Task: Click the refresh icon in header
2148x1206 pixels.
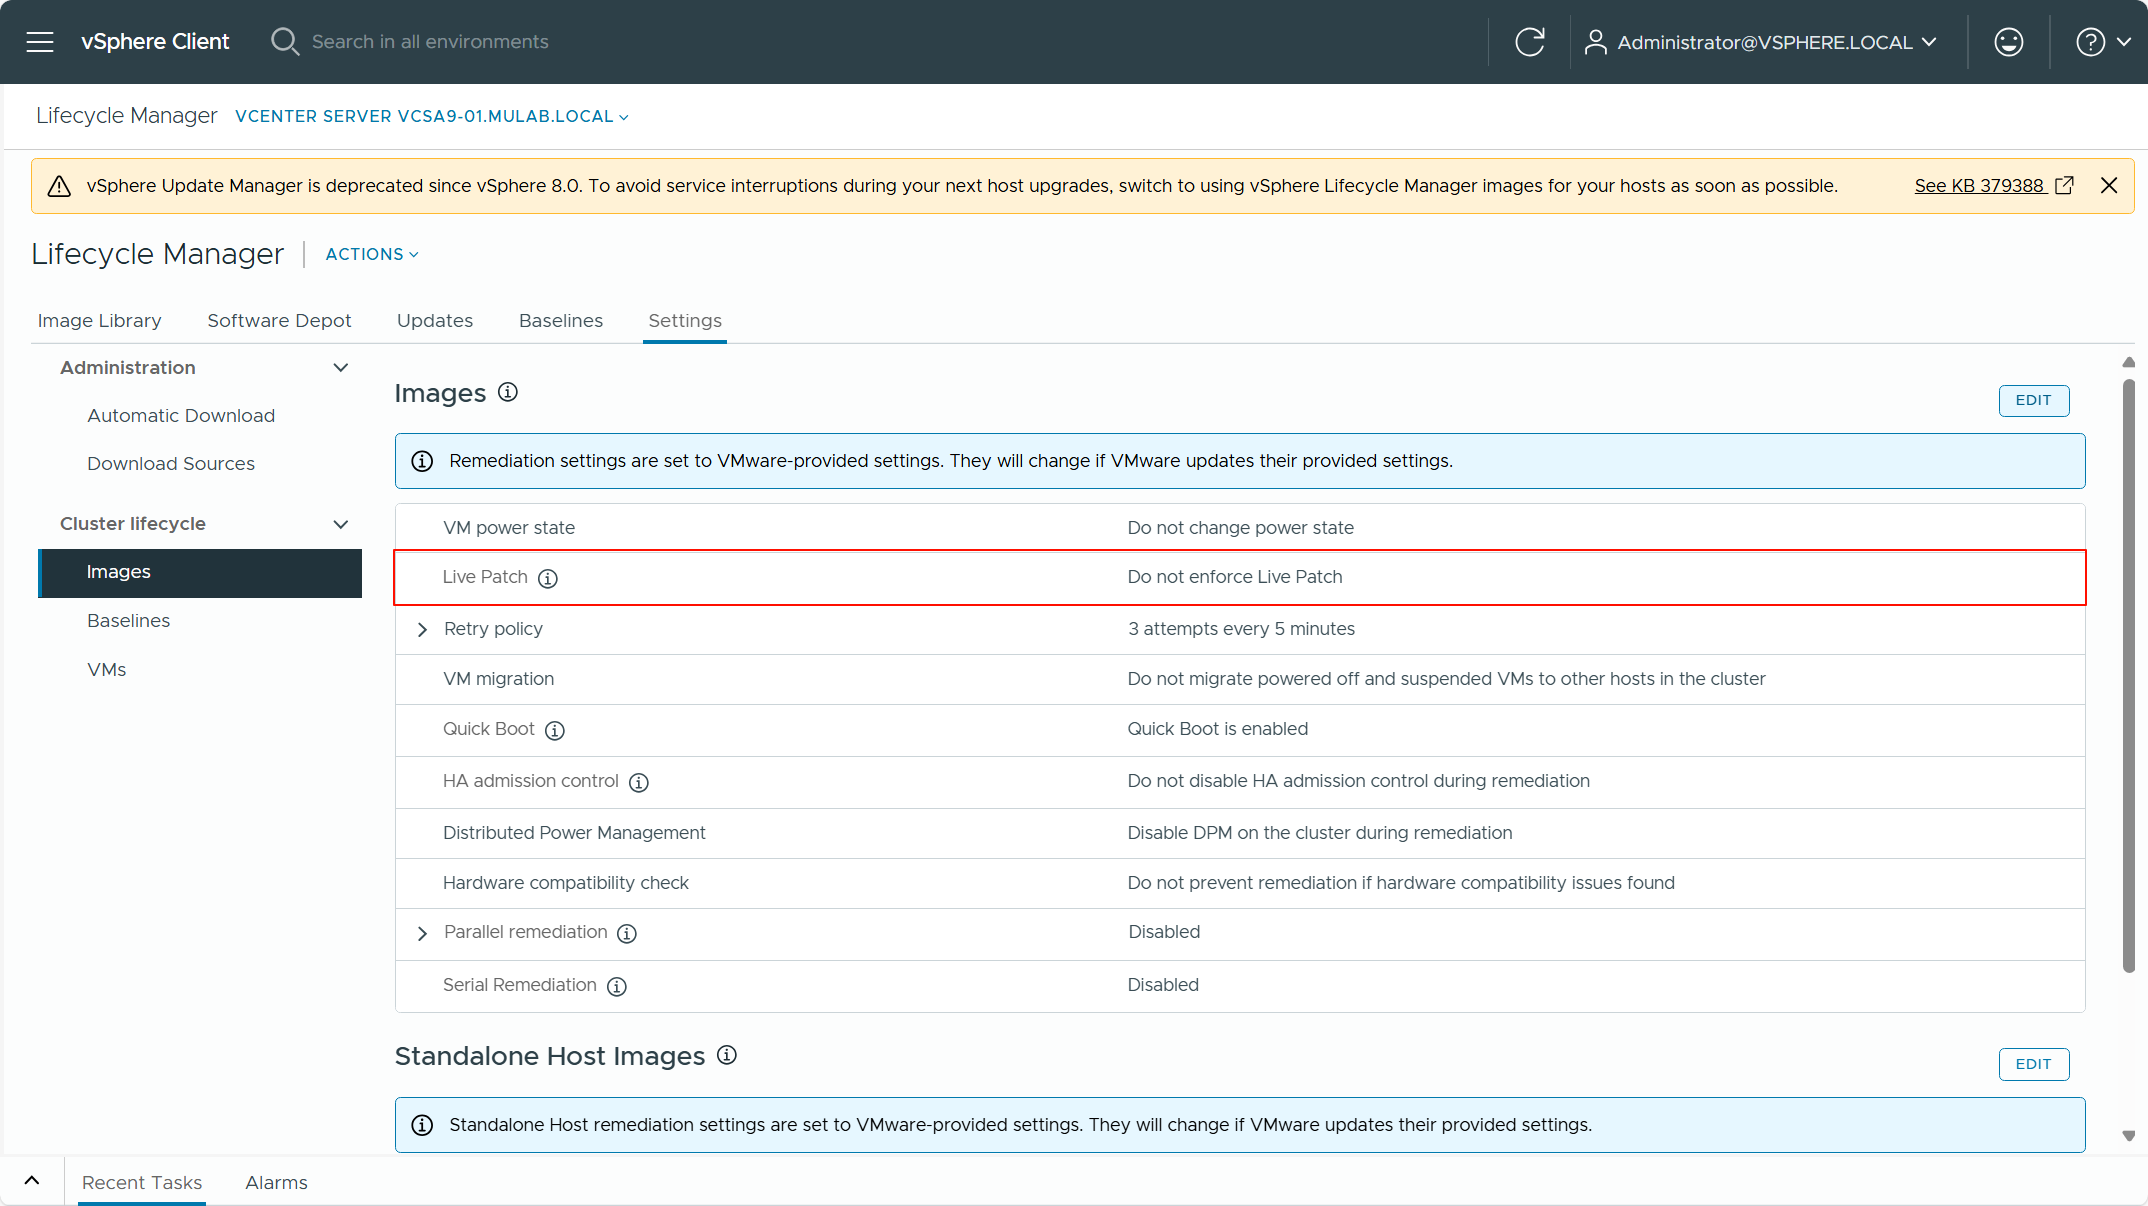Action: 1529,42
